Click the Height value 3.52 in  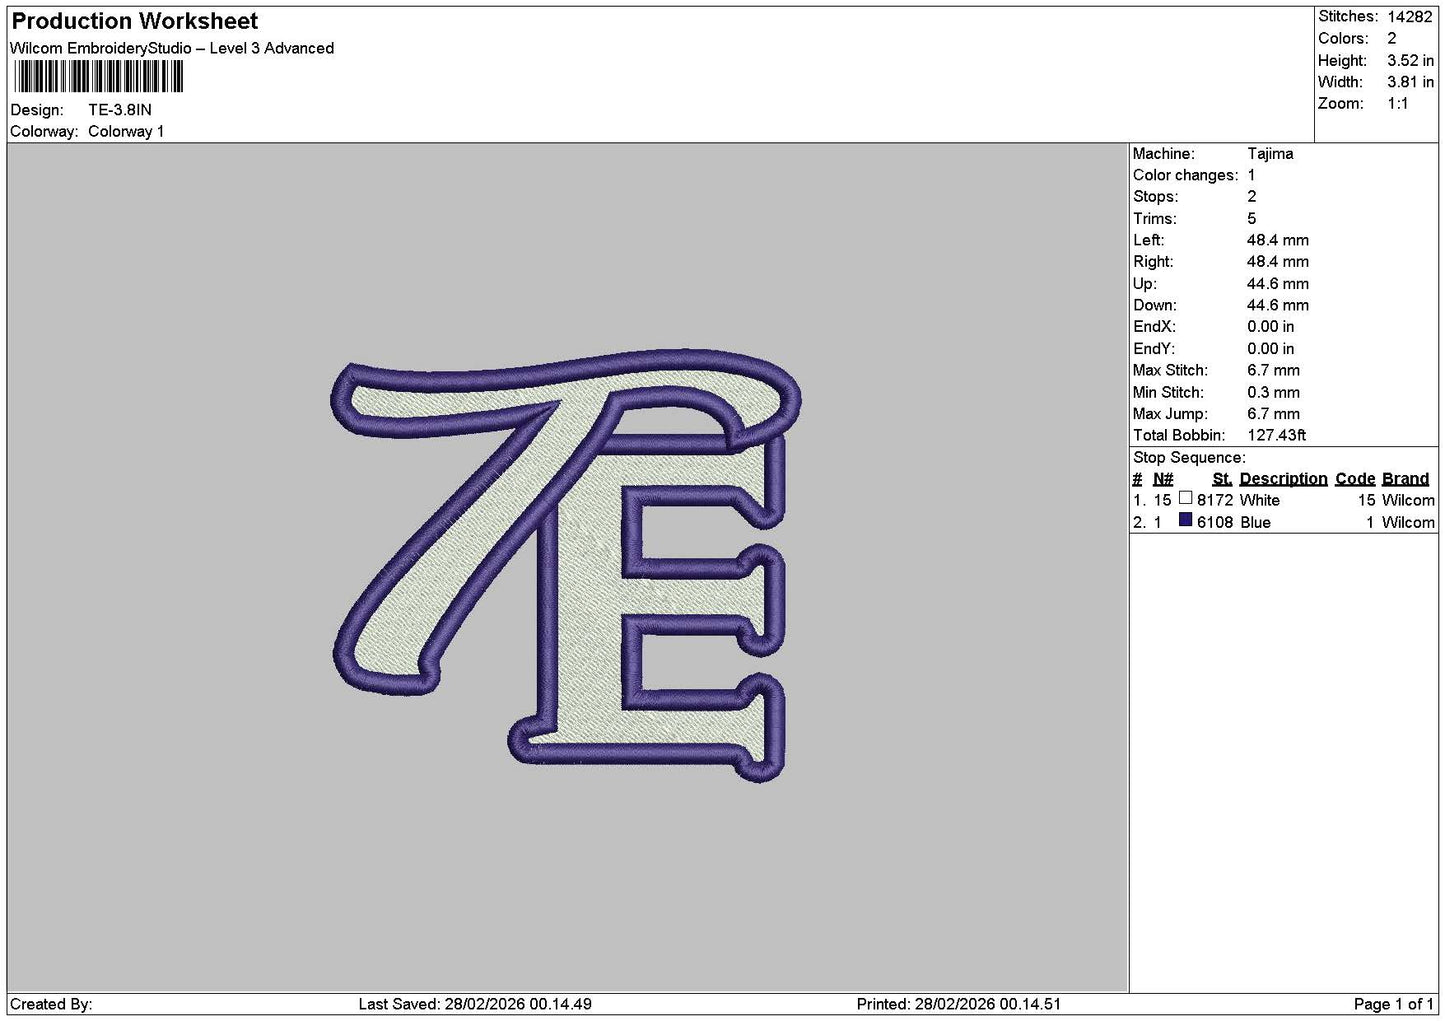[x=1410, y=60]
